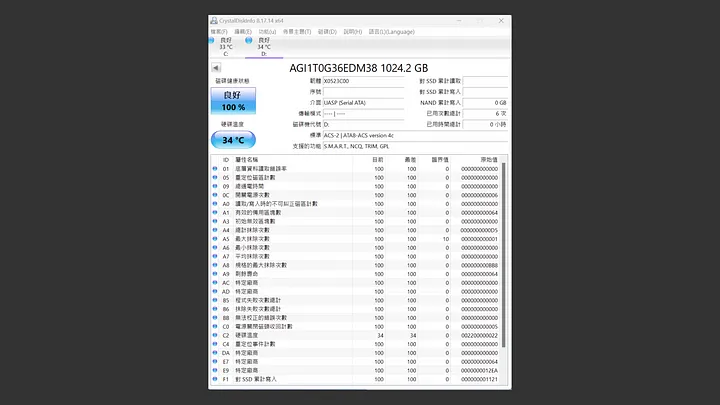Select the attribute row with ID E7
This screenshot has width=720, height=405.
[356, 361]
